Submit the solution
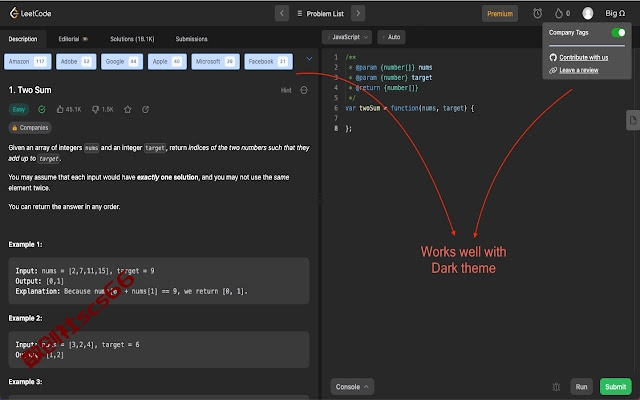Viewport: 640px width, 400px height. coord(616,387)
